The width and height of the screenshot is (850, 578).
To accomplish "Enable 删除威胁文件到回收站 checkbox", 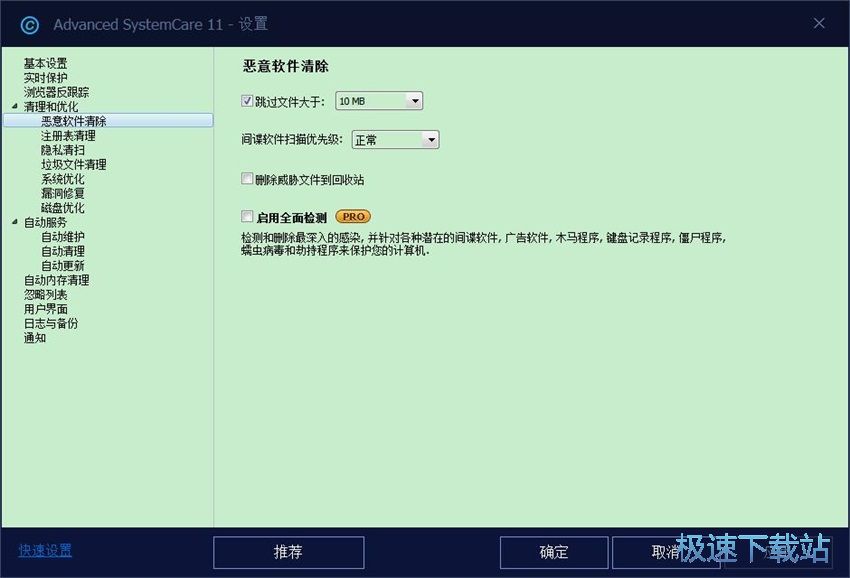I will 247,178.
